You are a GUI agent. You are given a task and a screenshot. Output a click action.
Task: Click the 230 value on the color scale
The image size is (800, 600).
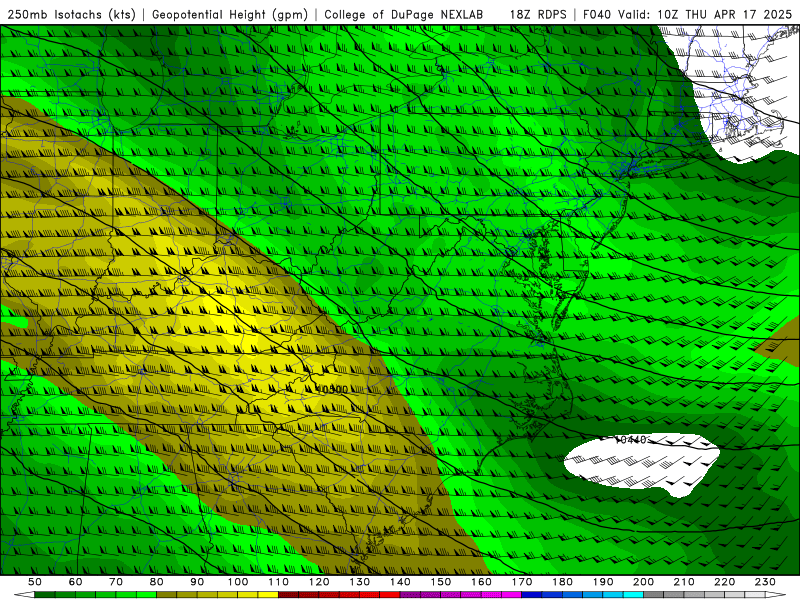click(765, 582)
